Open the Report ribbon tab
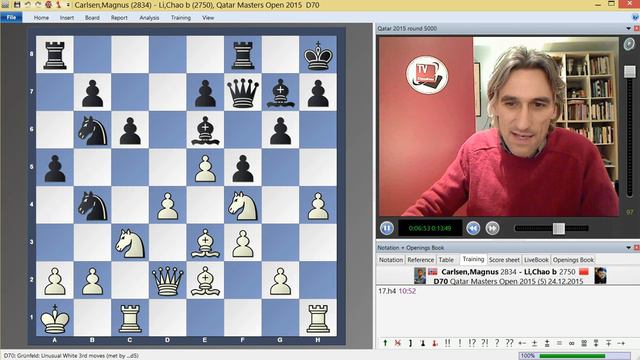 (119, 18)
